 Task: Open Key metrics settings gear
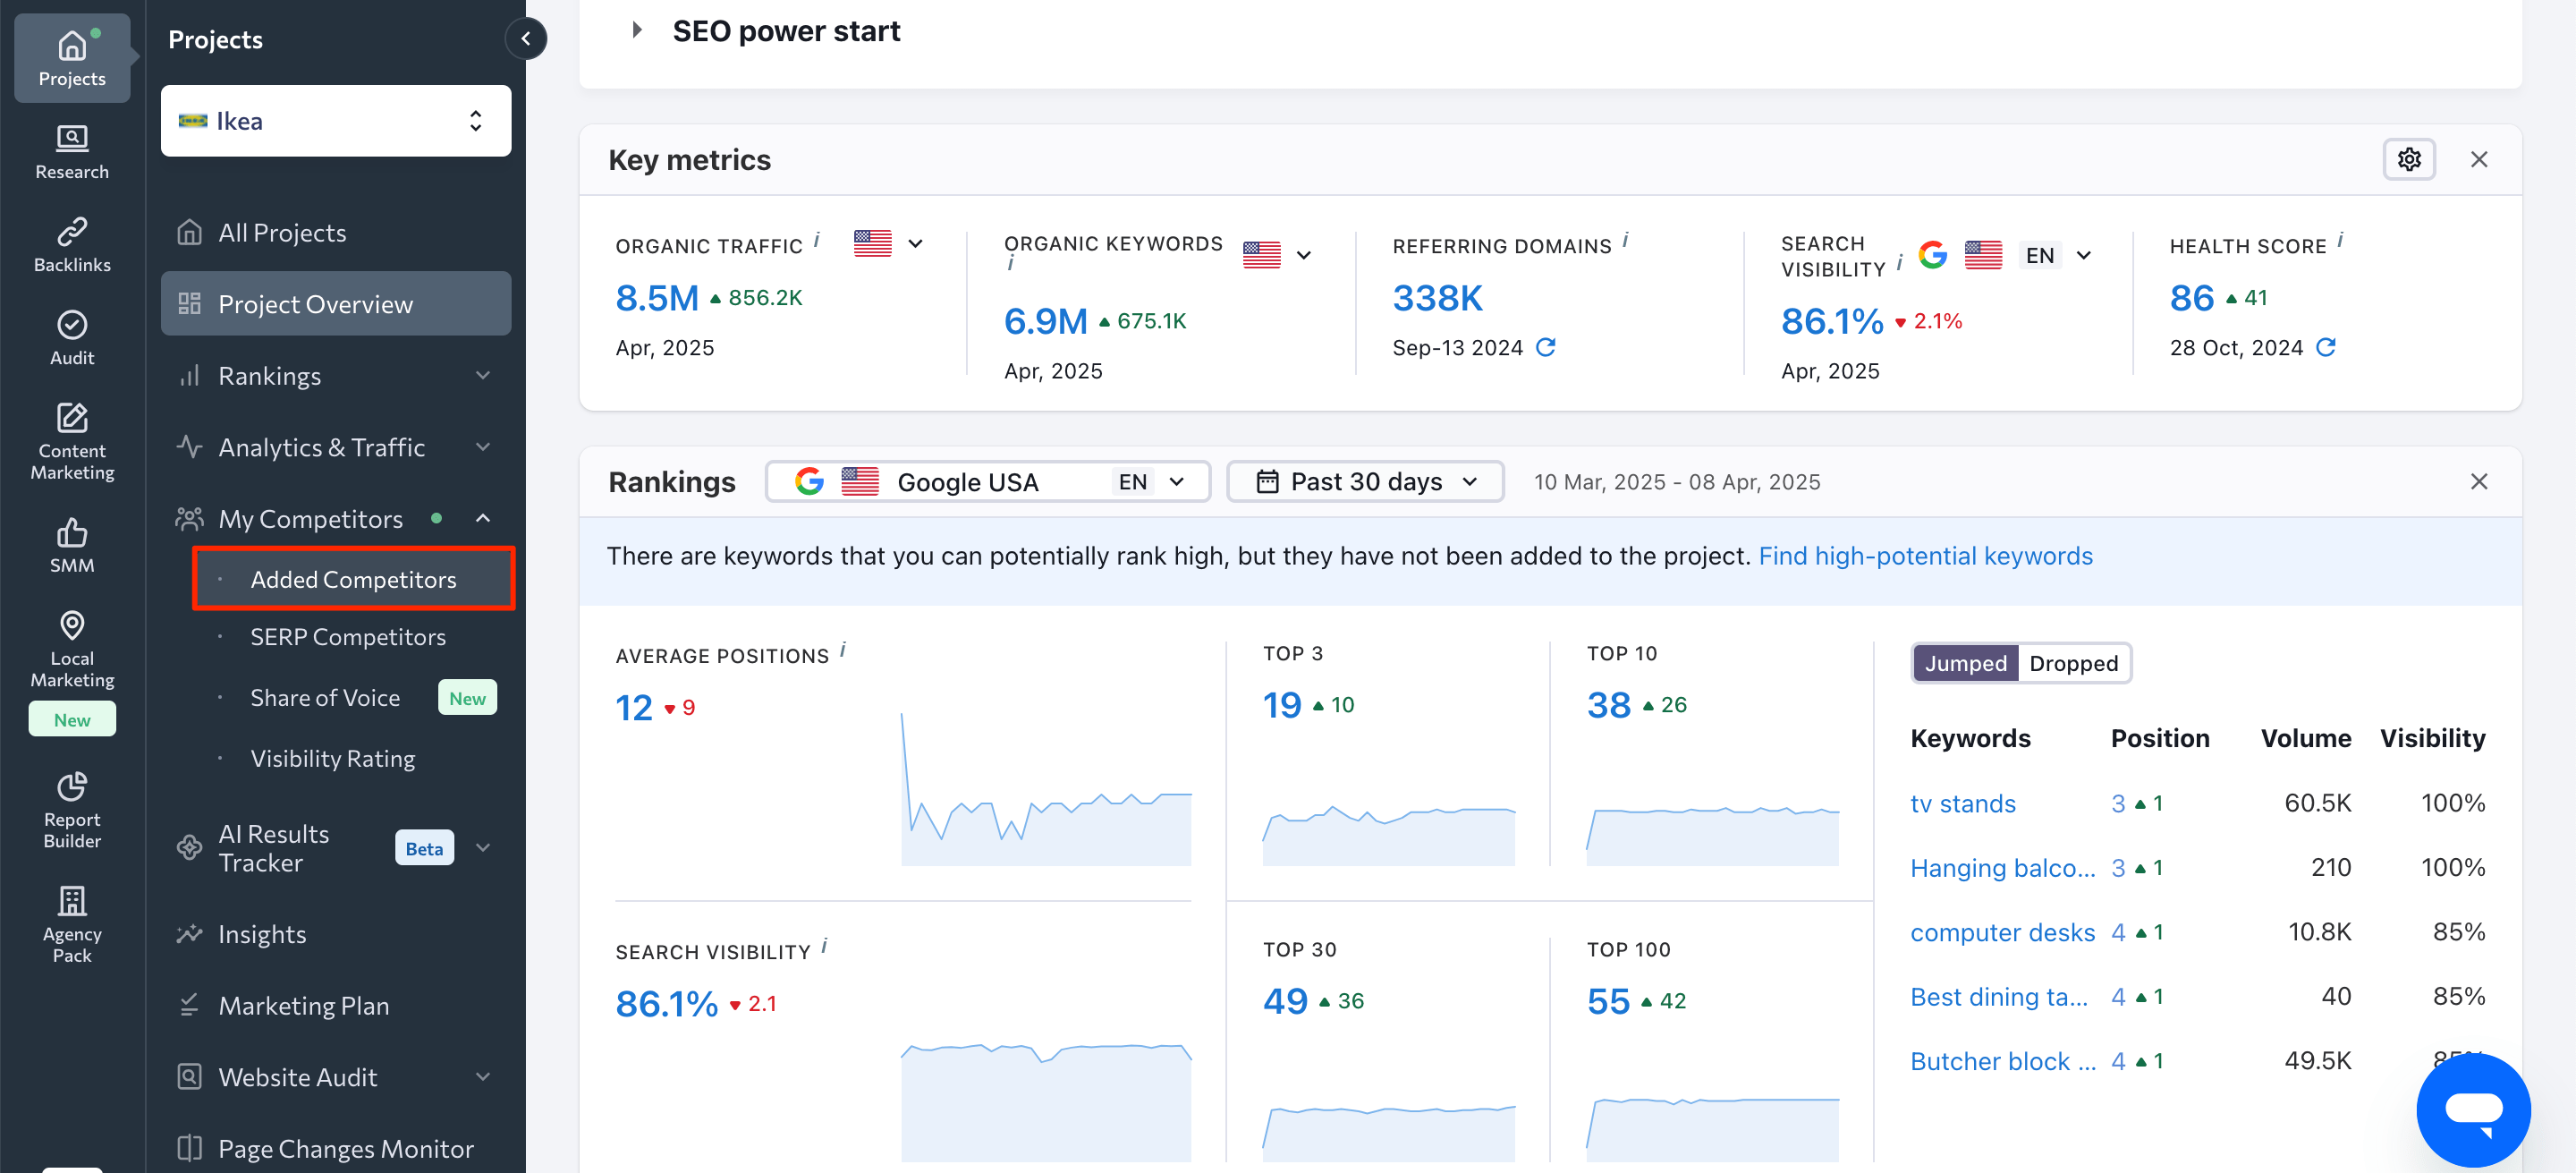click(x=2409, y=159)
